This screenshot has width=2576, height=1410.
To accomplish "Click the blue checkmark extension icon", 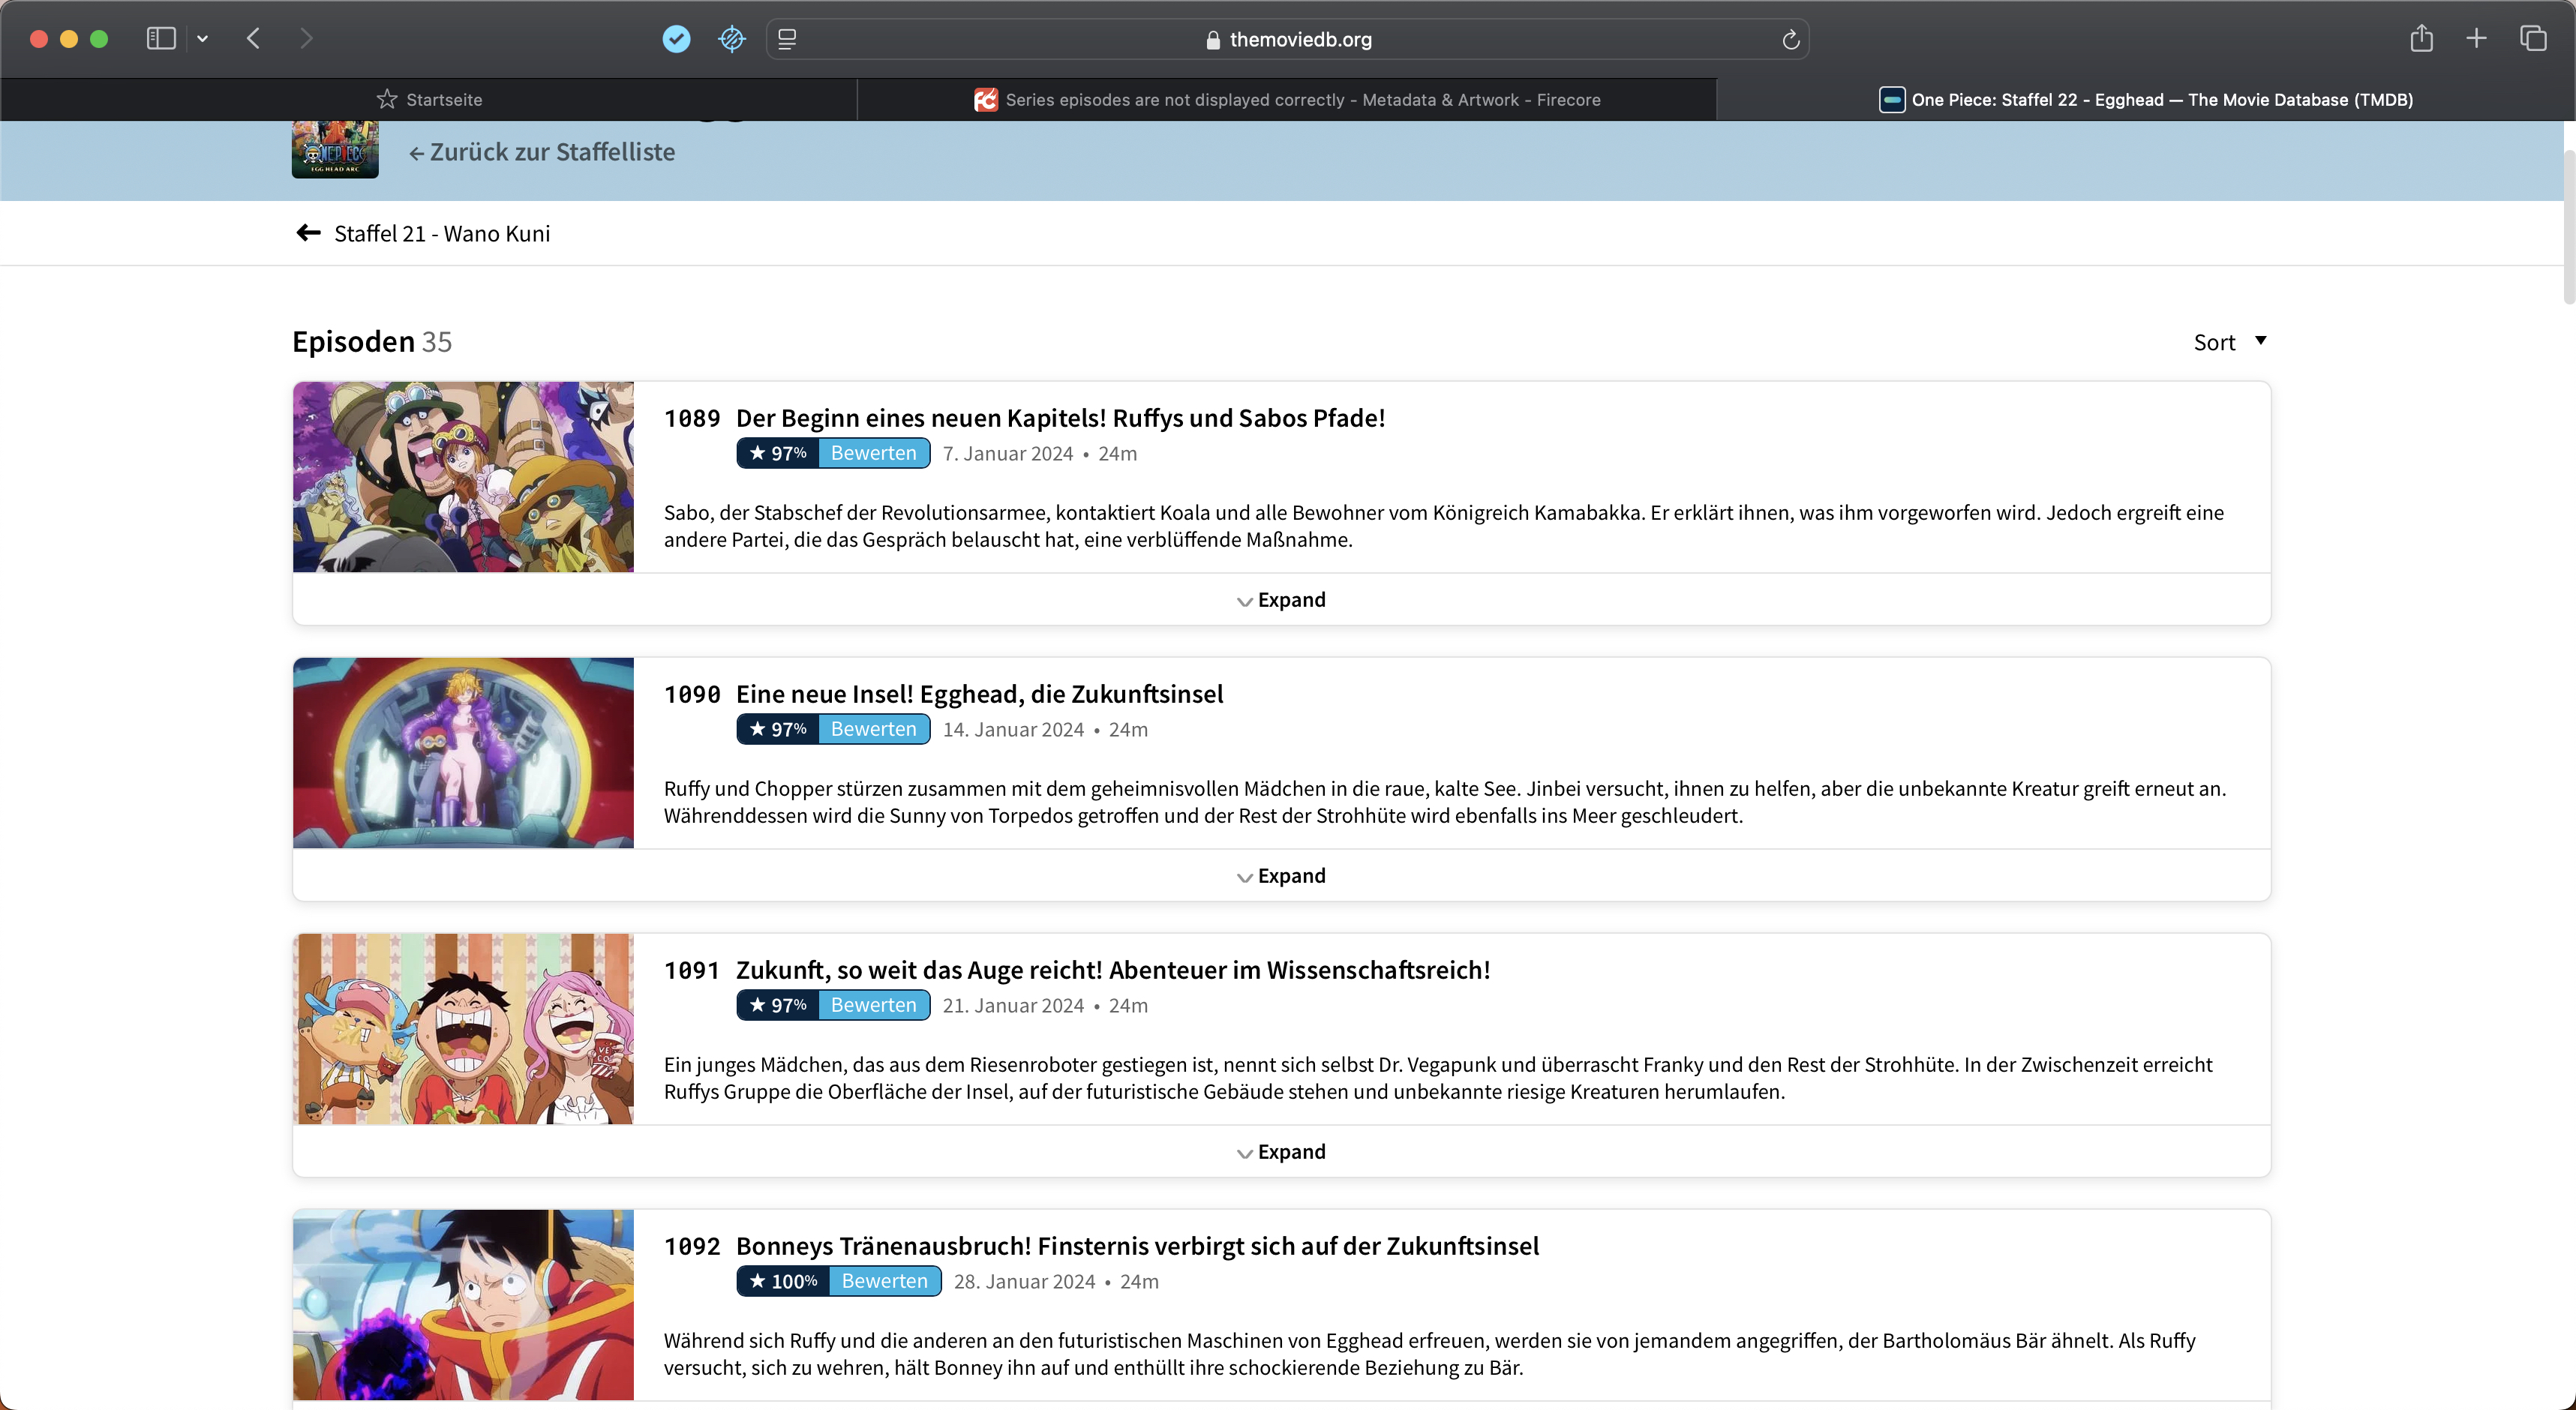I will (676, 39).
